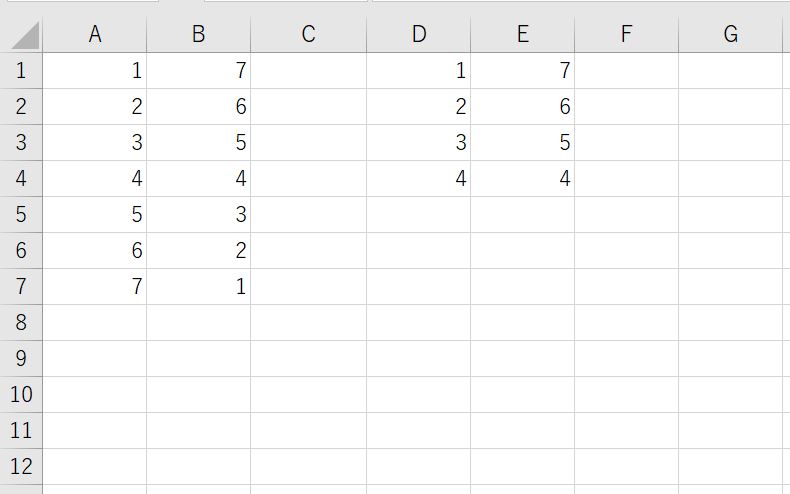Select column G header
The height and width of the screenshot is (494, 790).
(731, 34)
